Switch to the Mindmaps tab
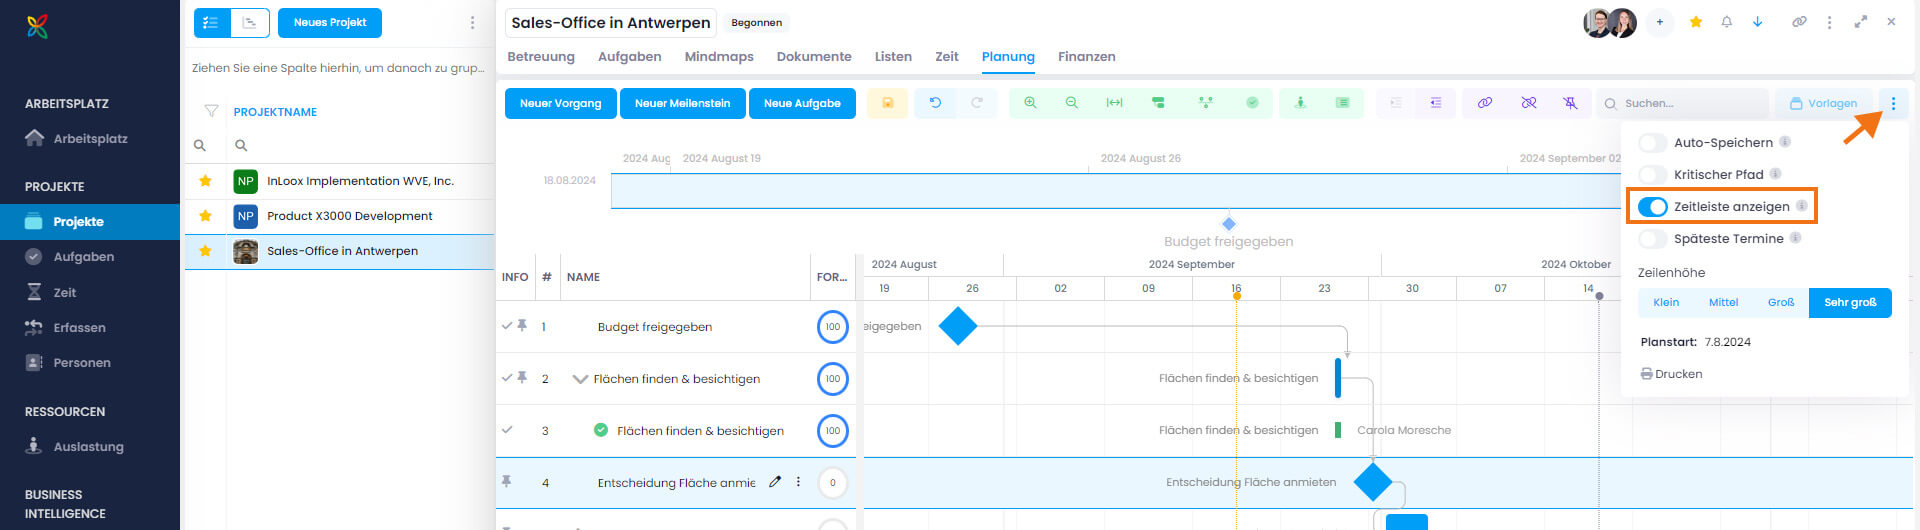This screenshot has height=530, width=1920. [719, 57]
